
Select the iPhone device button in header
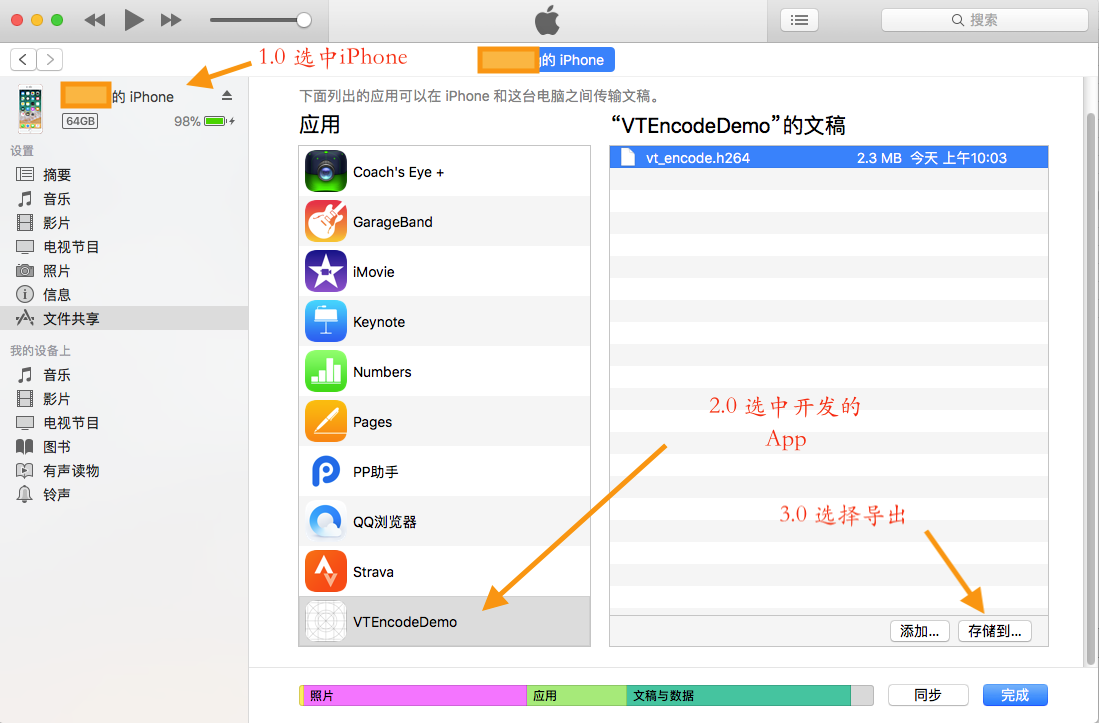(547, 60)
